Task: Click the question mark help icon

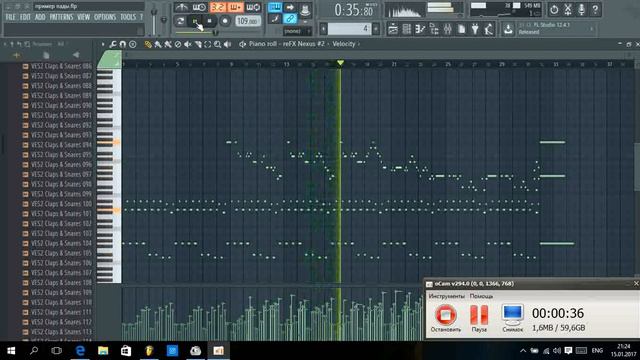Action: pyautogui.click(x=595, y=9)
